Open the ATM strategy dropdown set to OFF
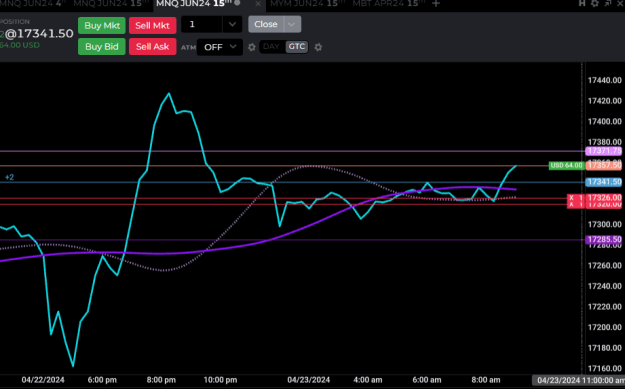The height and width of the screenshot is (389, 625). 220,47
